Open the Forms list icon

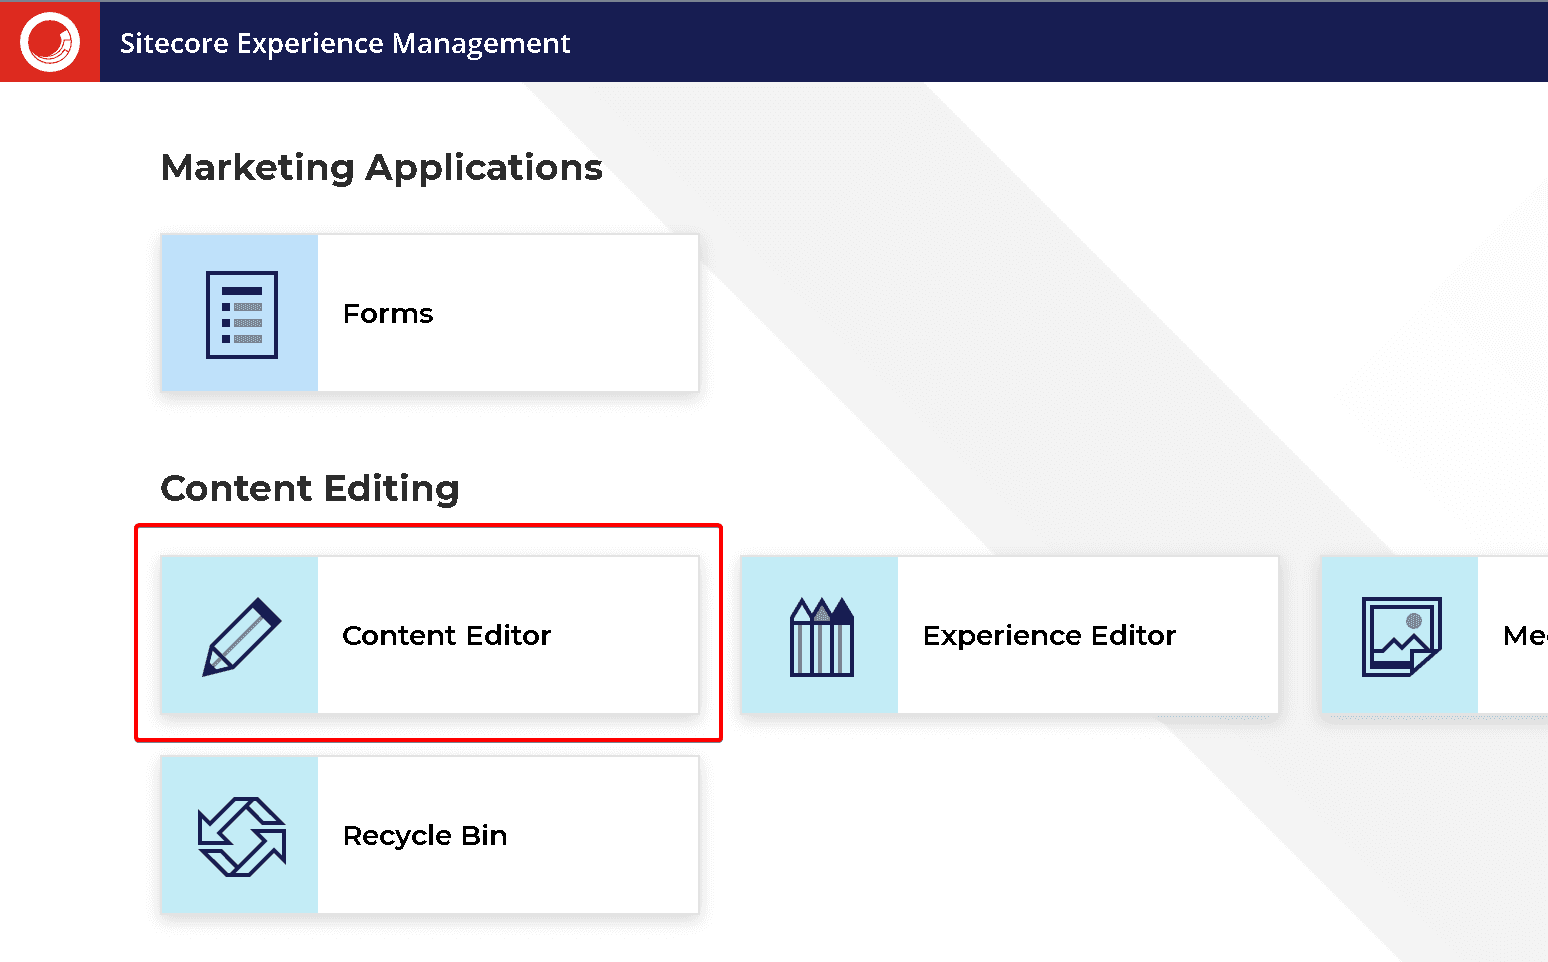(x=241, y=314)
